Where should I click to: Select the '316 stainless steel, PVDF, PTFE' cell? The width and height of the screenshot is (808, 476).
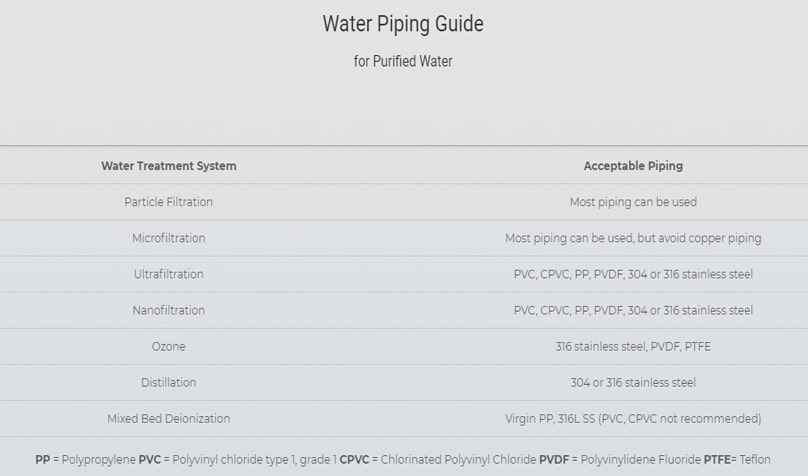point(633,346)
